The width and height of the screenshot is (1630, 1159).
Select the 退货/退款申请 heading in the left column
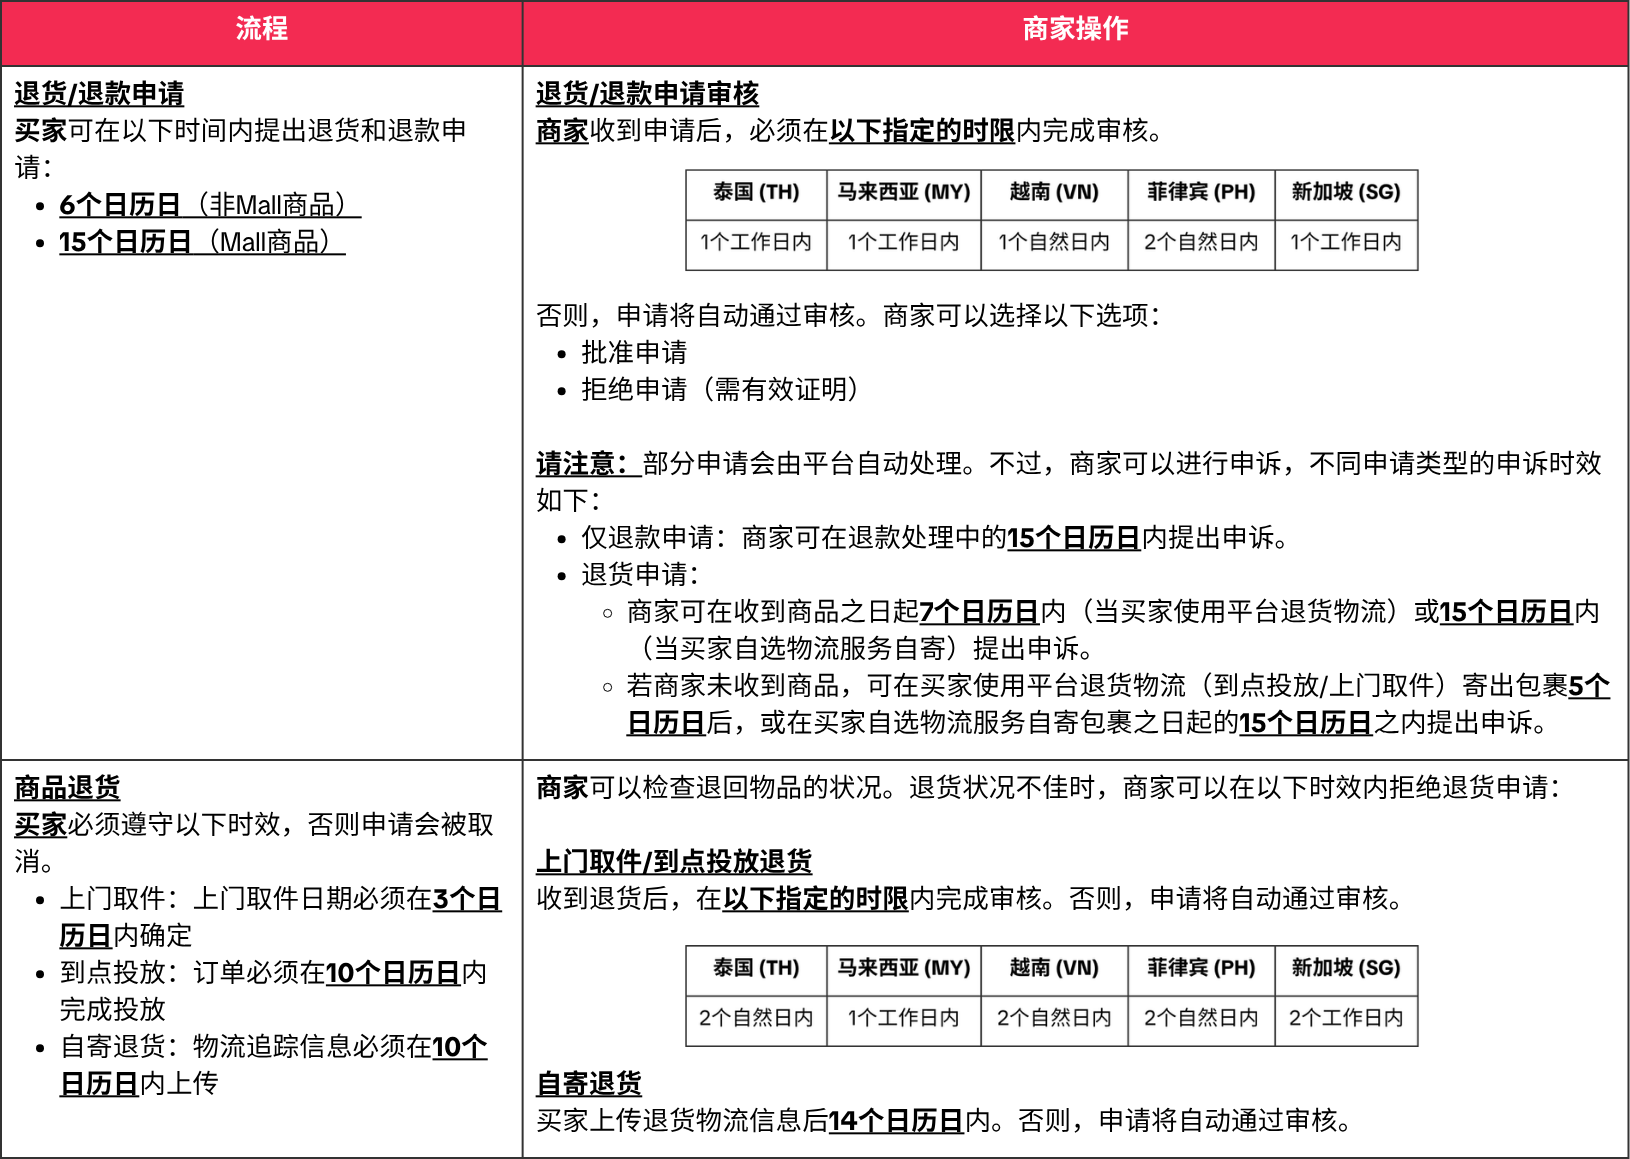click(99, 94)
